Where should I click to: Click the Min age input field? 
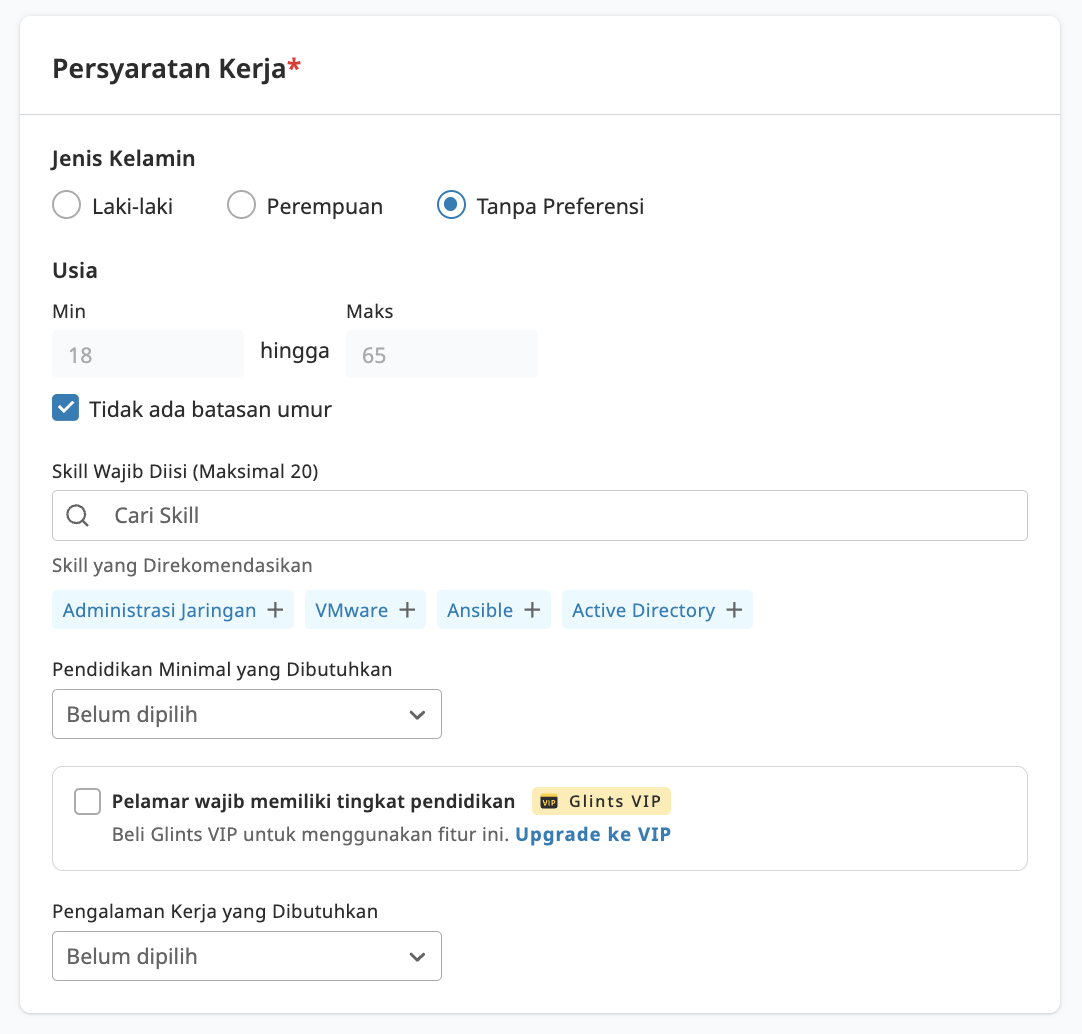(x=147, y=352)
